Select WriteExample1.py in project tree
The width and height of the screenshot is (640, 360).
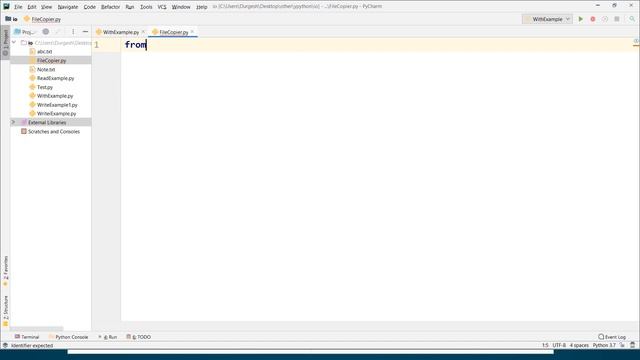(57, 105)
